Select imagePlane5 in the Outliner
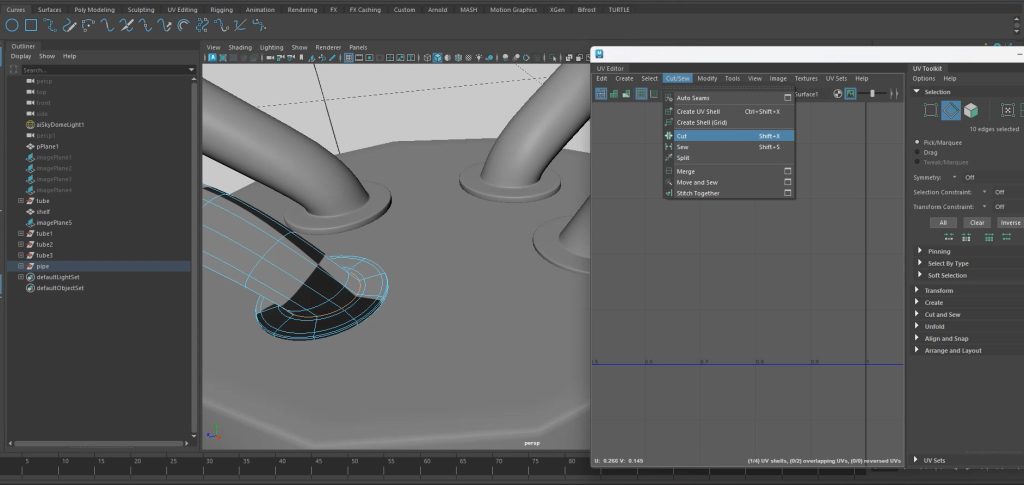The width and height of the screenshot is (1024, 485). coord(54,223)
